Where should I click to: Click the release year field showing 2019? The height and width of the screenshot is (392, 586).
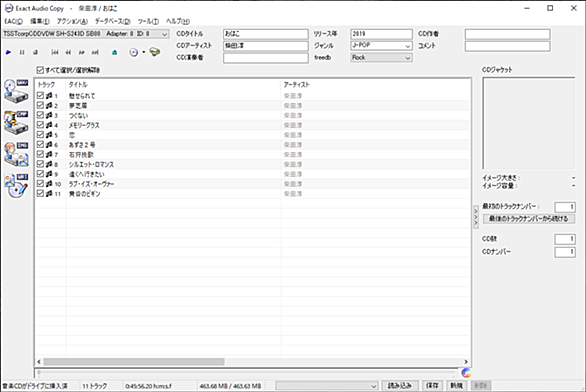pos(381,34)
